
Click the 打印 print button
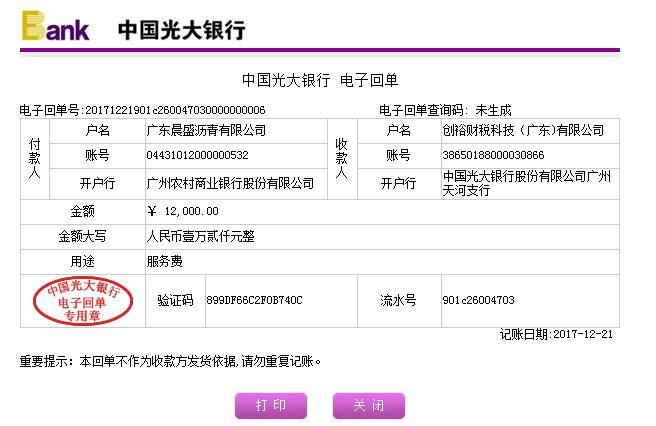(271, 405)
